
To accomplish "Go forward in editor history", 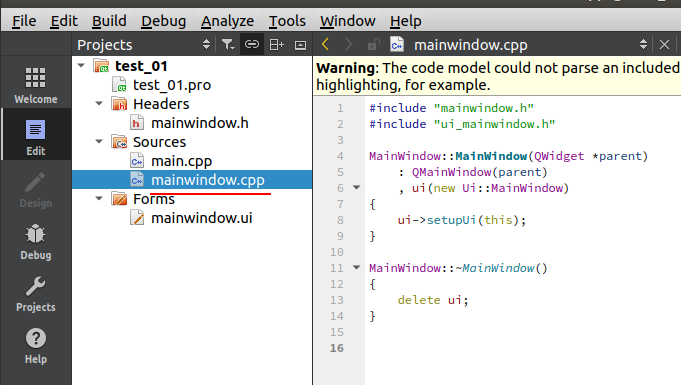I will (x=348, y=44).
